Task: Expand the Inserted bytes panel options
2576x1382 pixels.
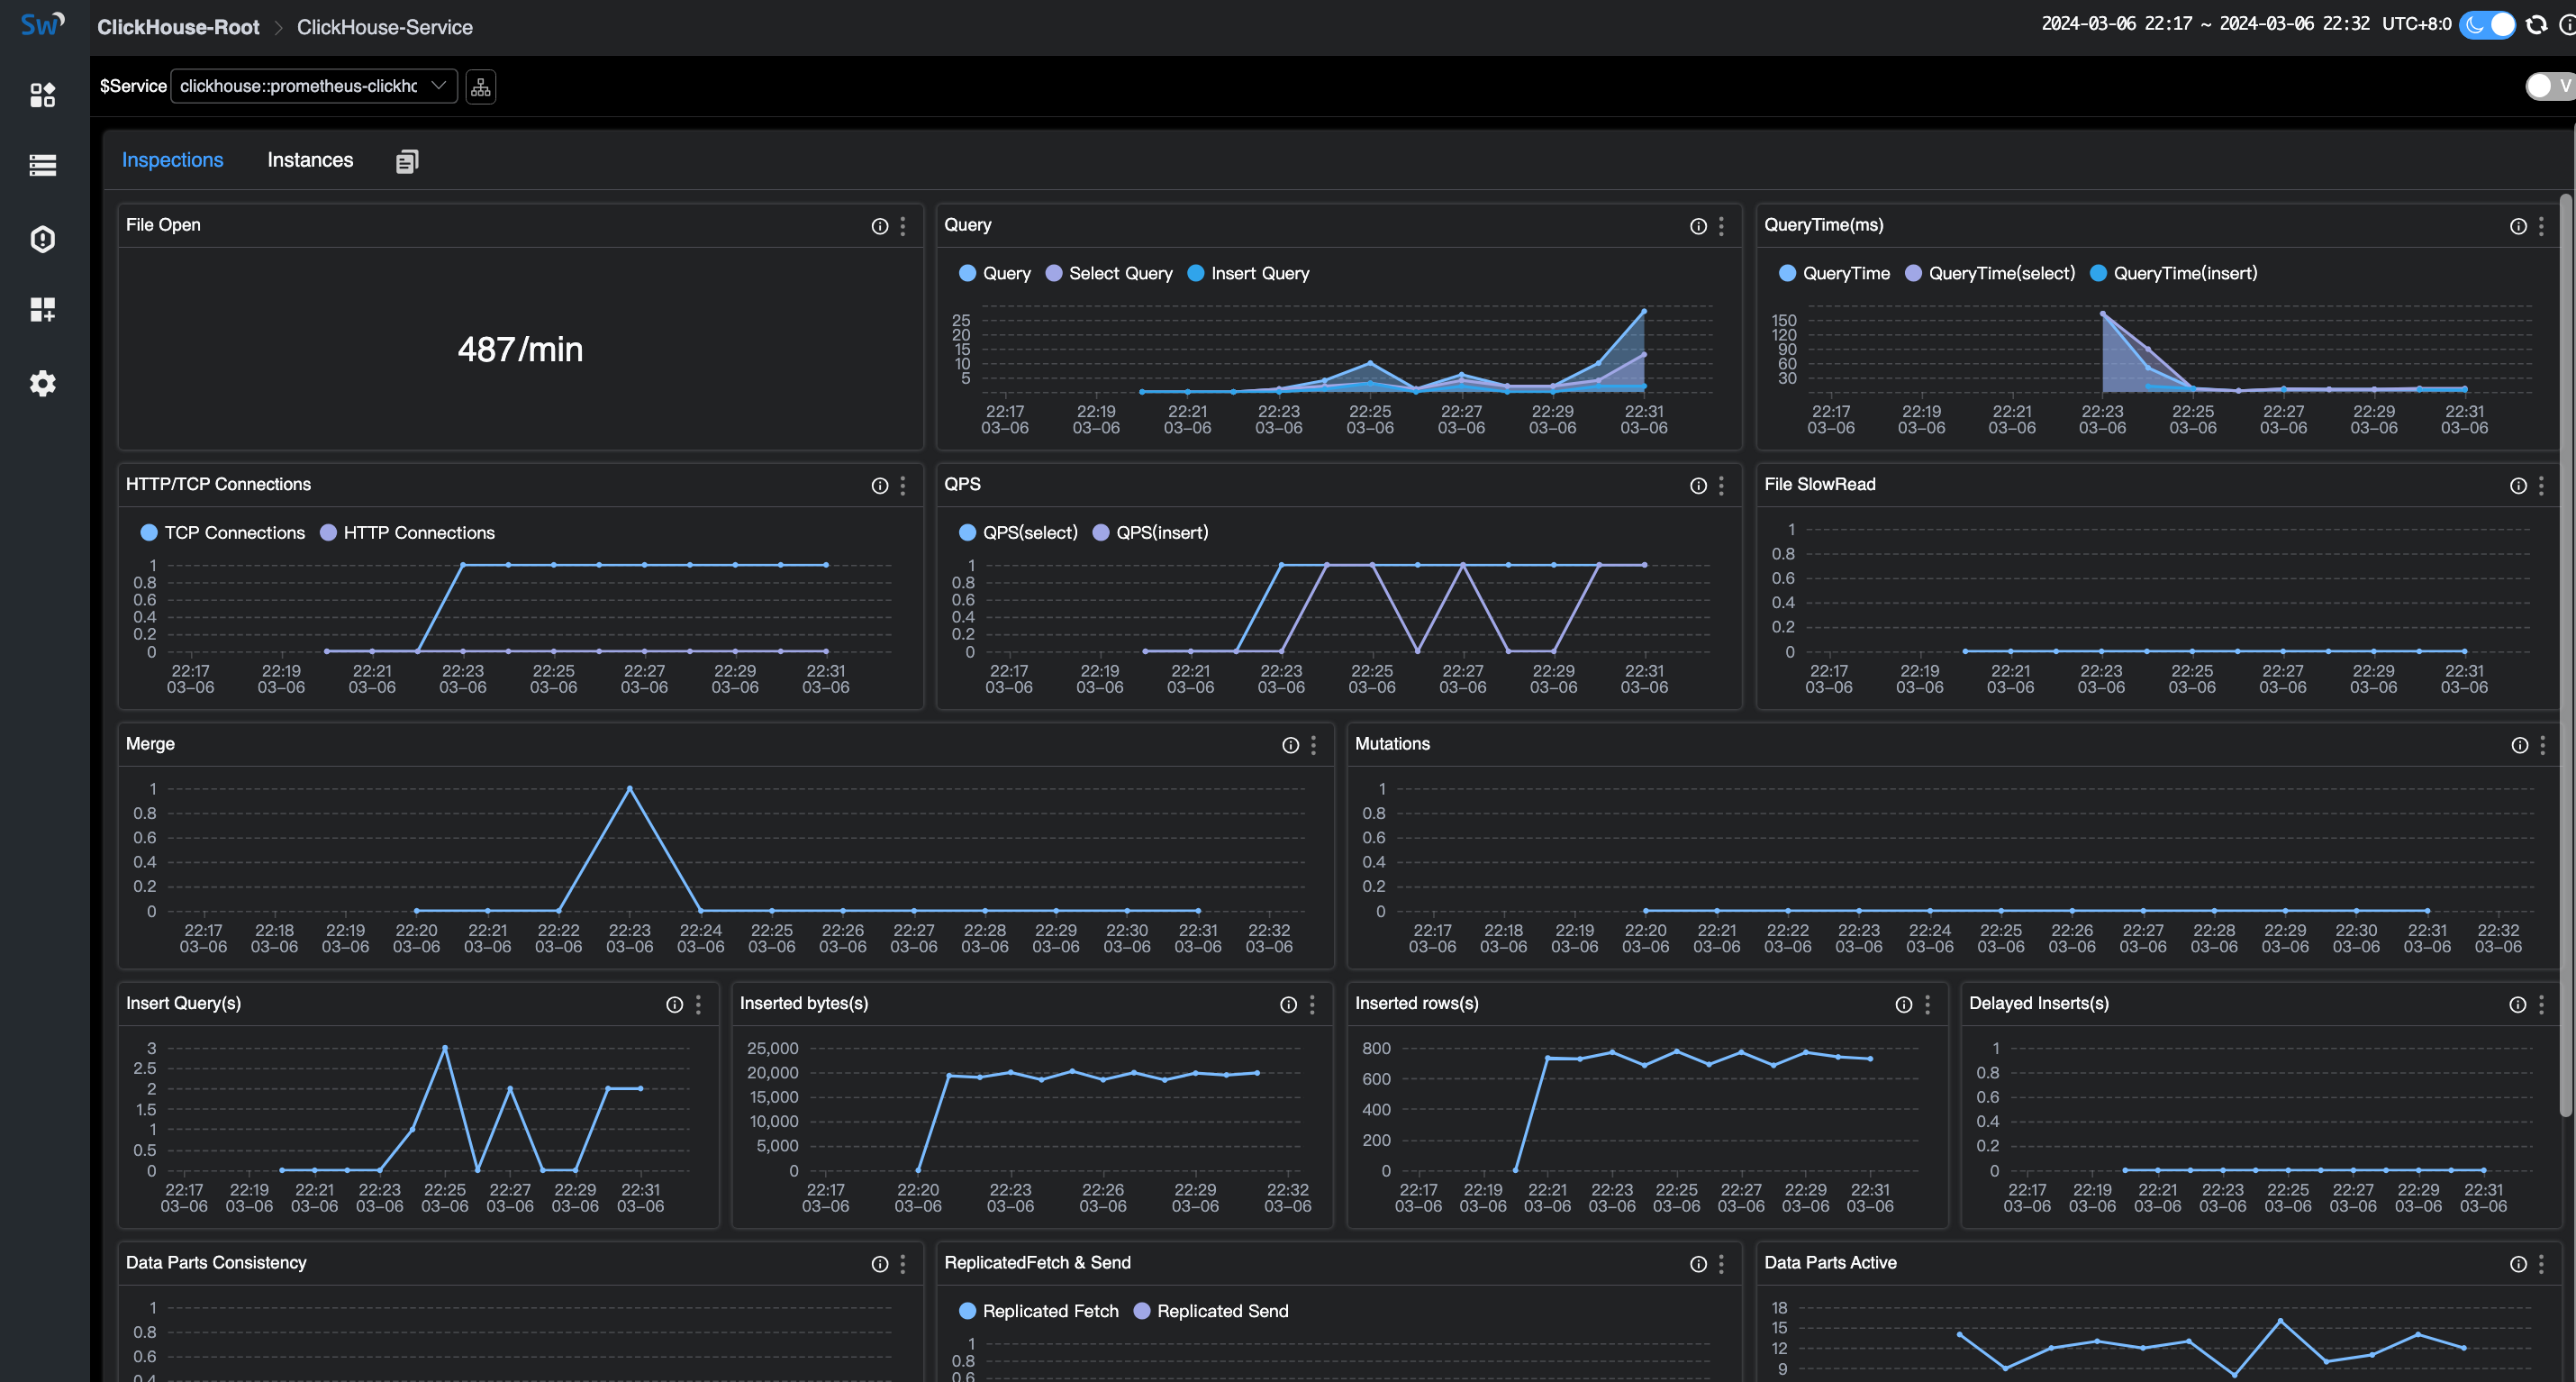Action: [1311, 1004]
